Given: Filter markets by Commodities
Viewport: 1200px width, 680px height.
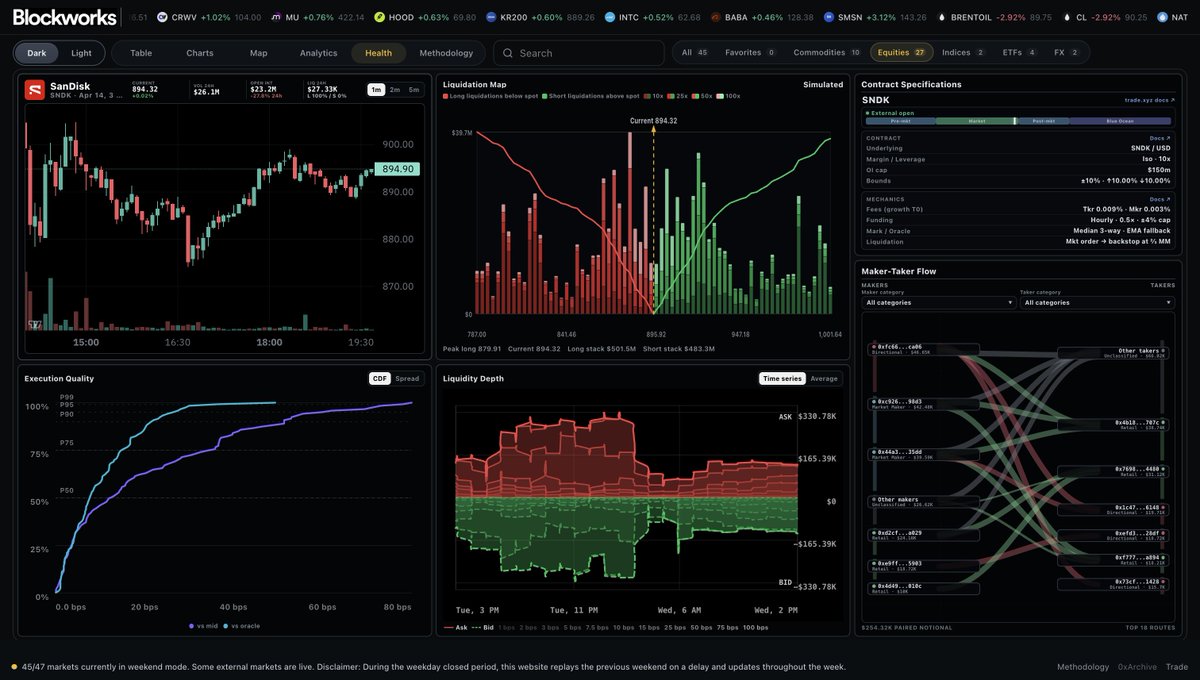Looking at the screenshot, I should (827, 53).
